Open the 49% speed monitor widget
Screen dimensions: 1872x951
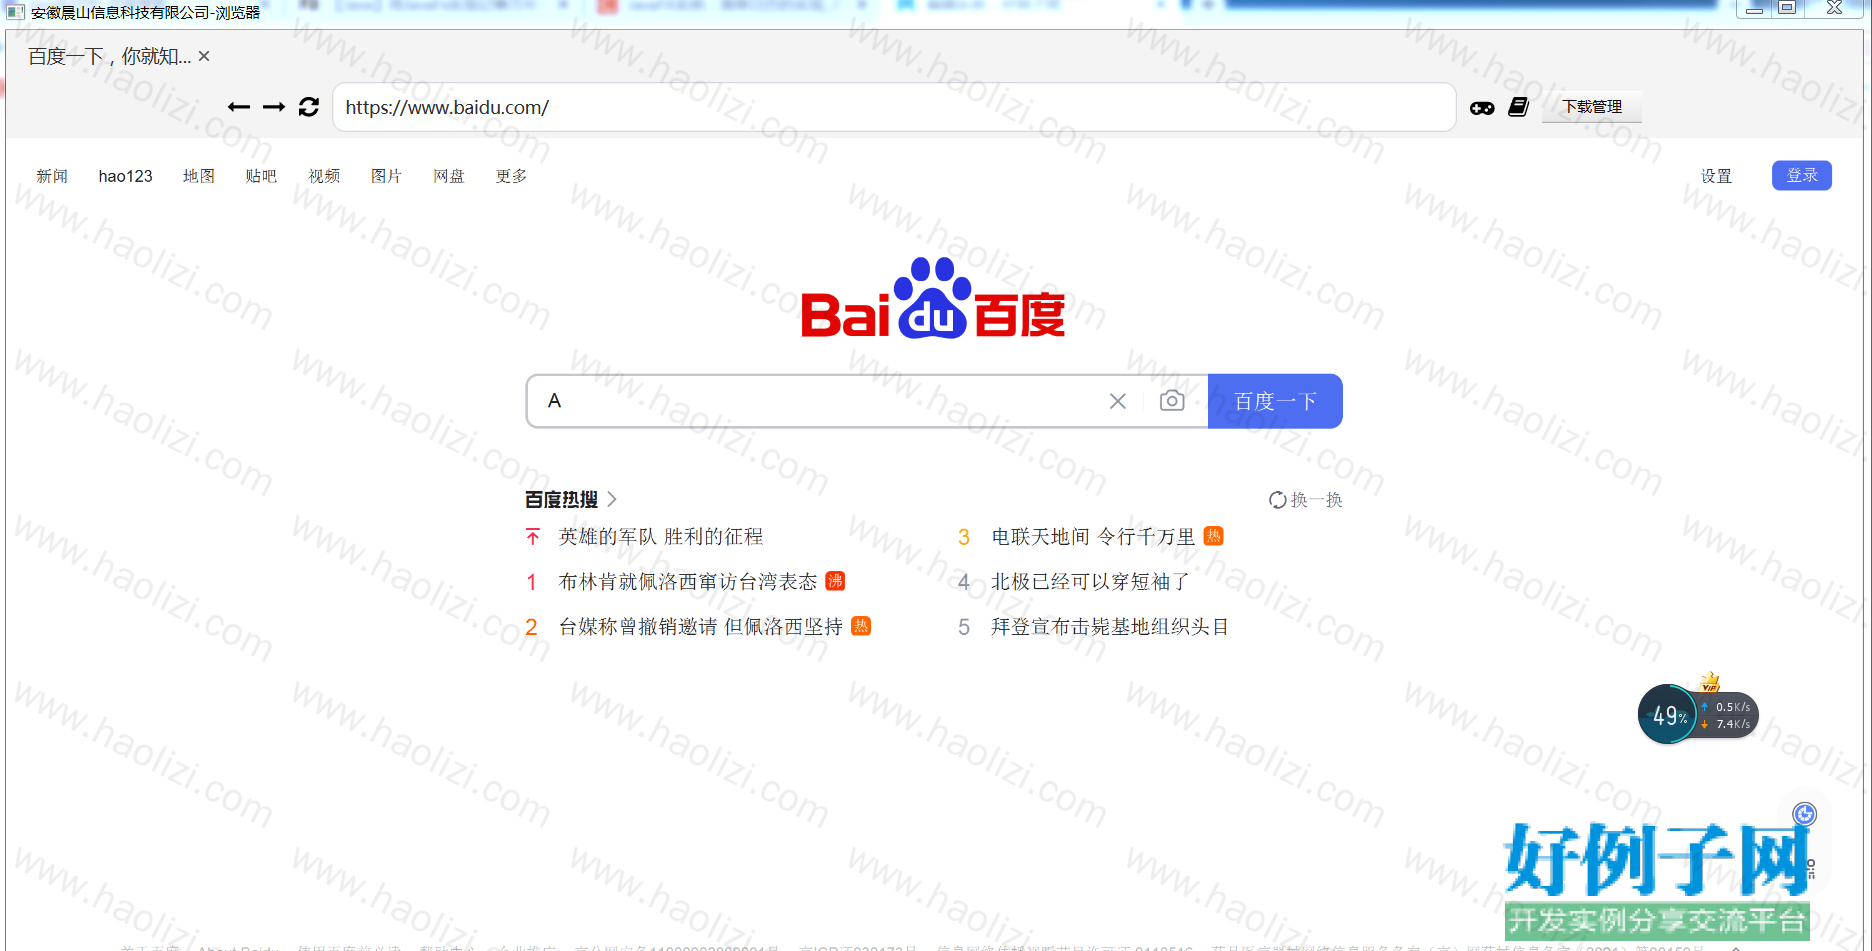(1697, 714)
